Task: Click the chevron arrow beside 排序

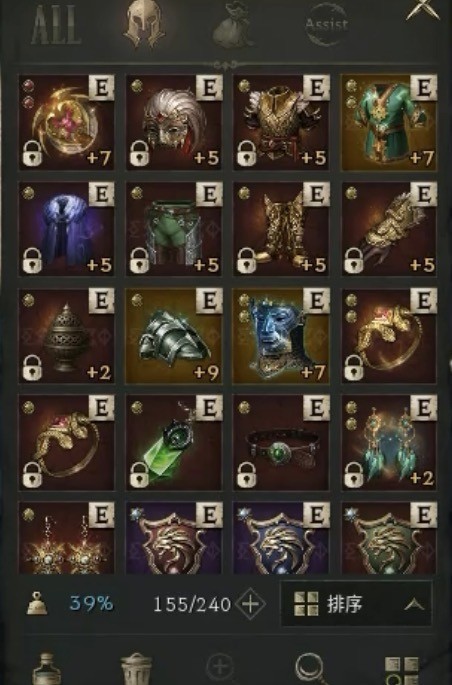Action: point(414,604)
